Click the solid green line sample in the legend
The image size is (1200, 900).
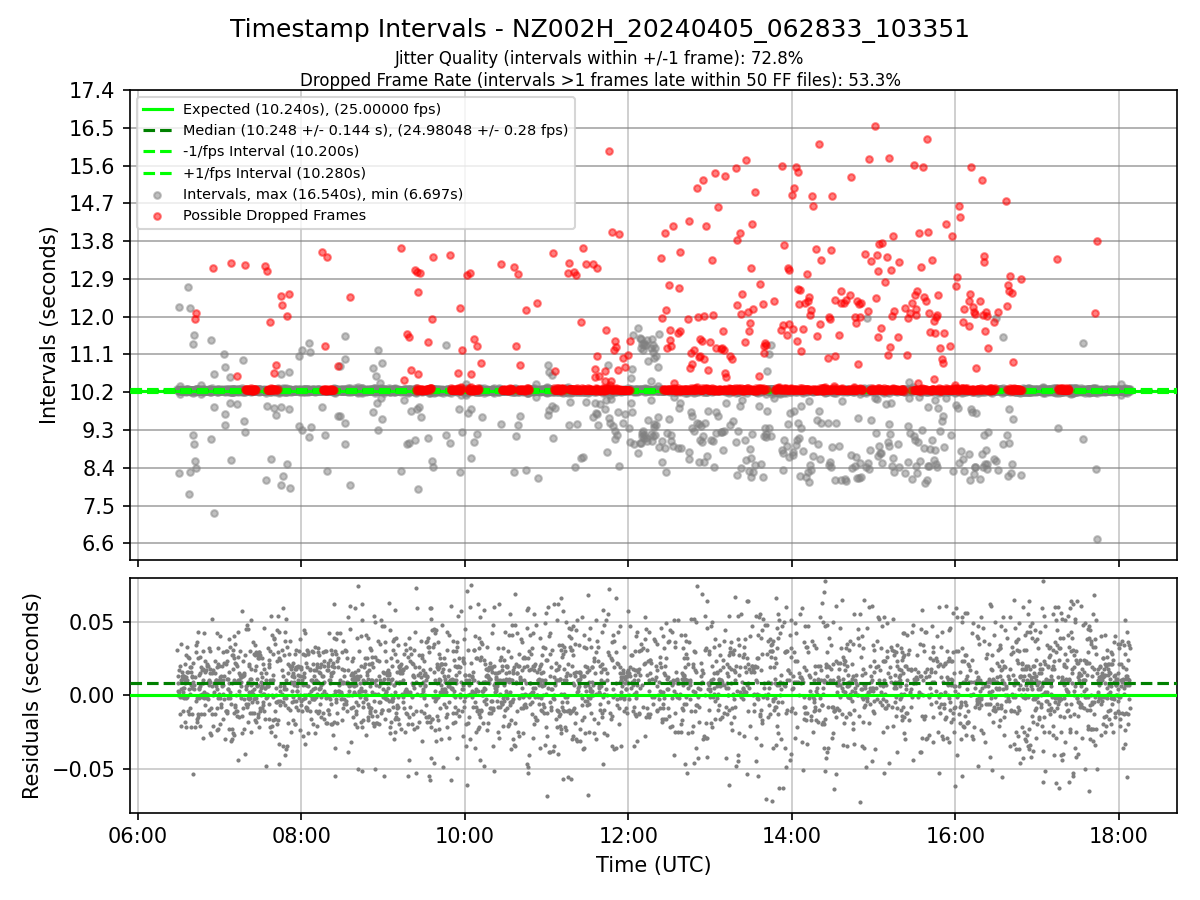158,109
